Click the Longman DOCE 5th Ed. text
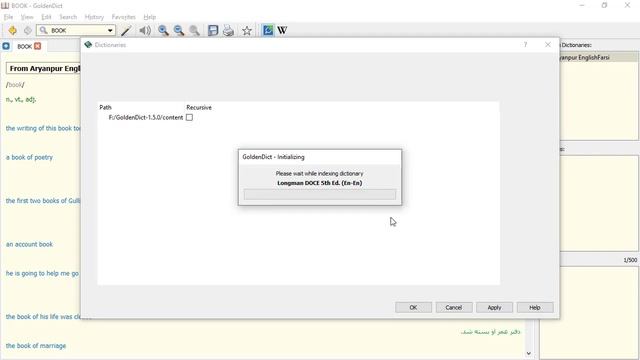This screenshot has height=360, width=640. coord(320,183)
